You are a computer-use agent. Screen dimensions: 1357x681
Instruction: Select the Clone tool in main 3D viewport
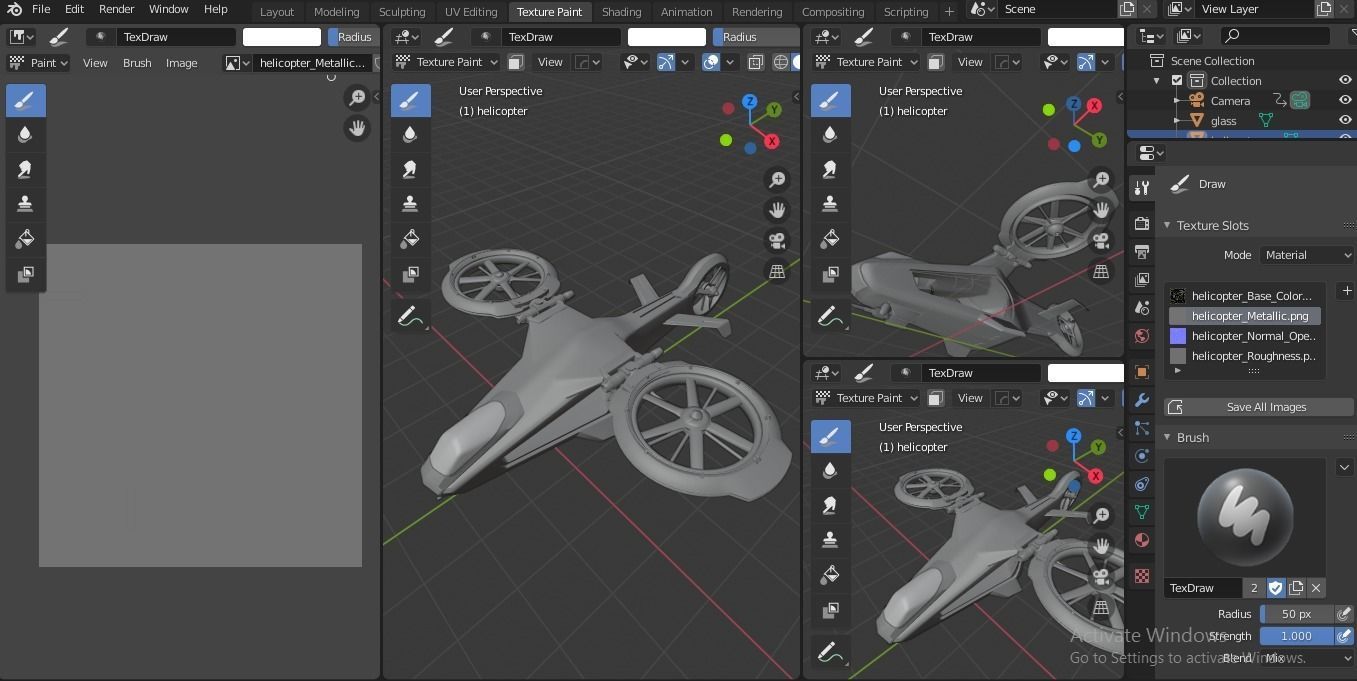point(410,204)
